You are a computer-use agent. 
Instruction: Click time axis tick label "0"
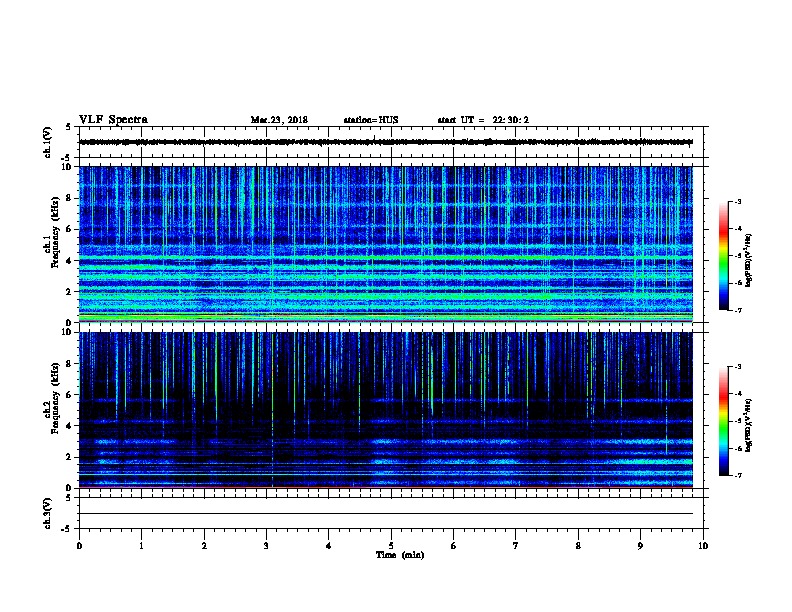coord(79,546)
